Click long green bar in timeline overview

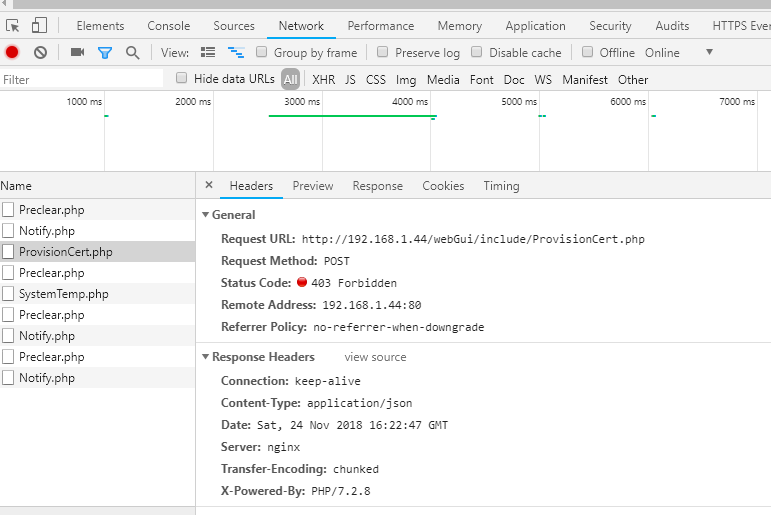[x=352, y=116]
